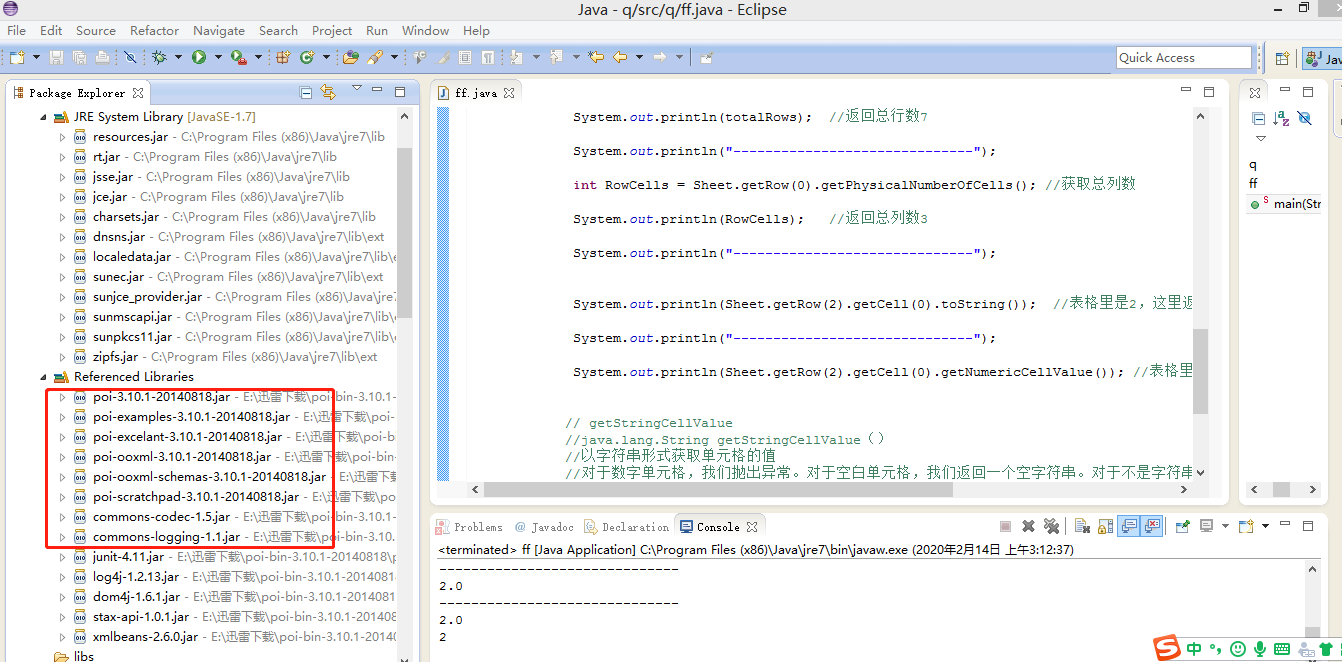
Task: Select the Java perspective button
Action: 1324,58
